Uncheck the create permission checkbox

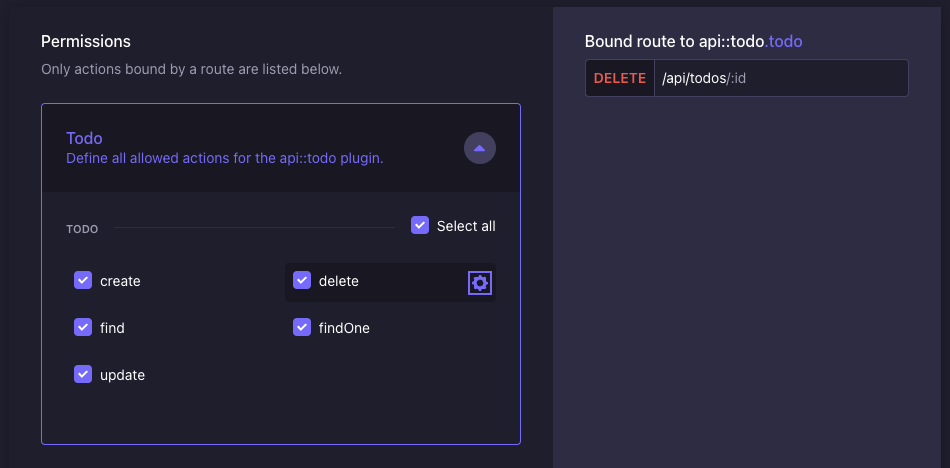point(83,280)
